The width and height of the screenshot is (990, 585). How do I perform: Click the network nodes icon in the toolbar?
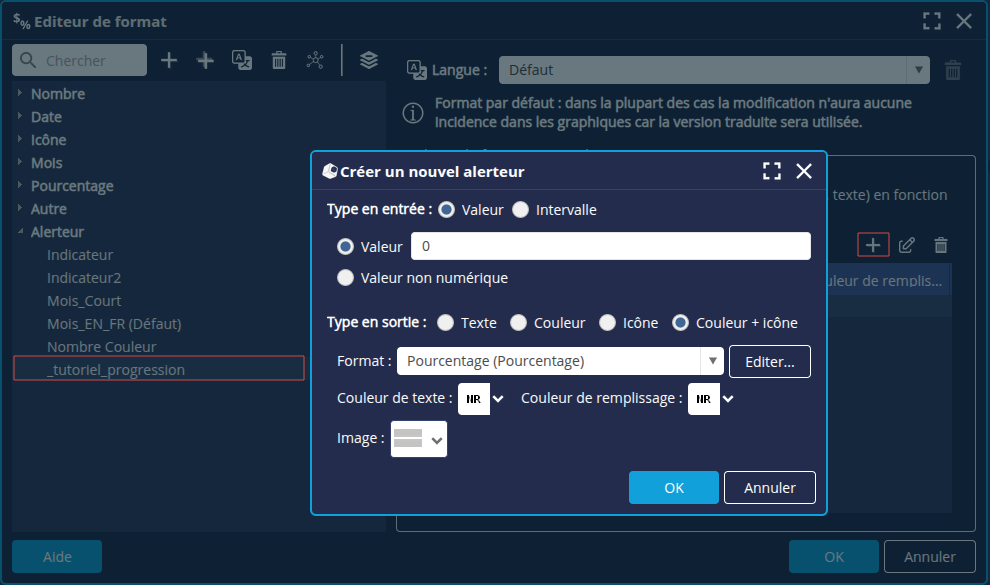[315, 61]
